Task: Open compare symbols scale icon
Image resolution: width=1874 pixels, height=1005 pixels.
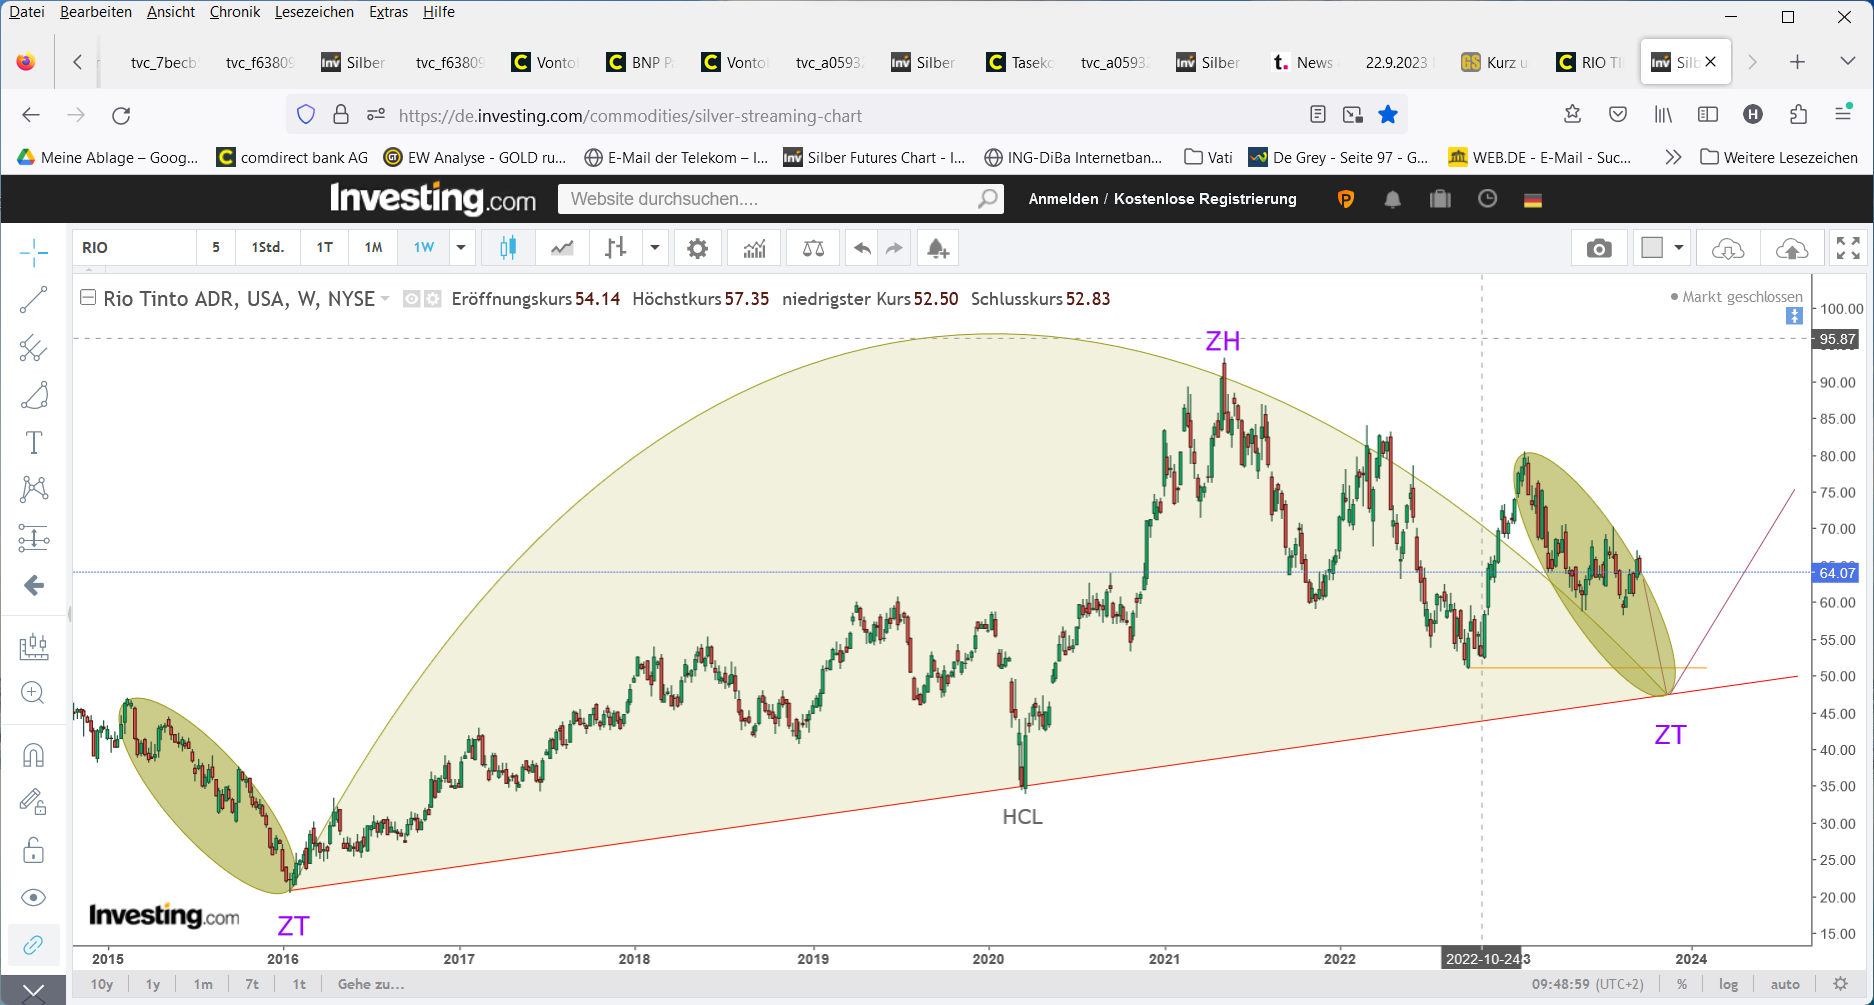Action: [x=814, y=248]
